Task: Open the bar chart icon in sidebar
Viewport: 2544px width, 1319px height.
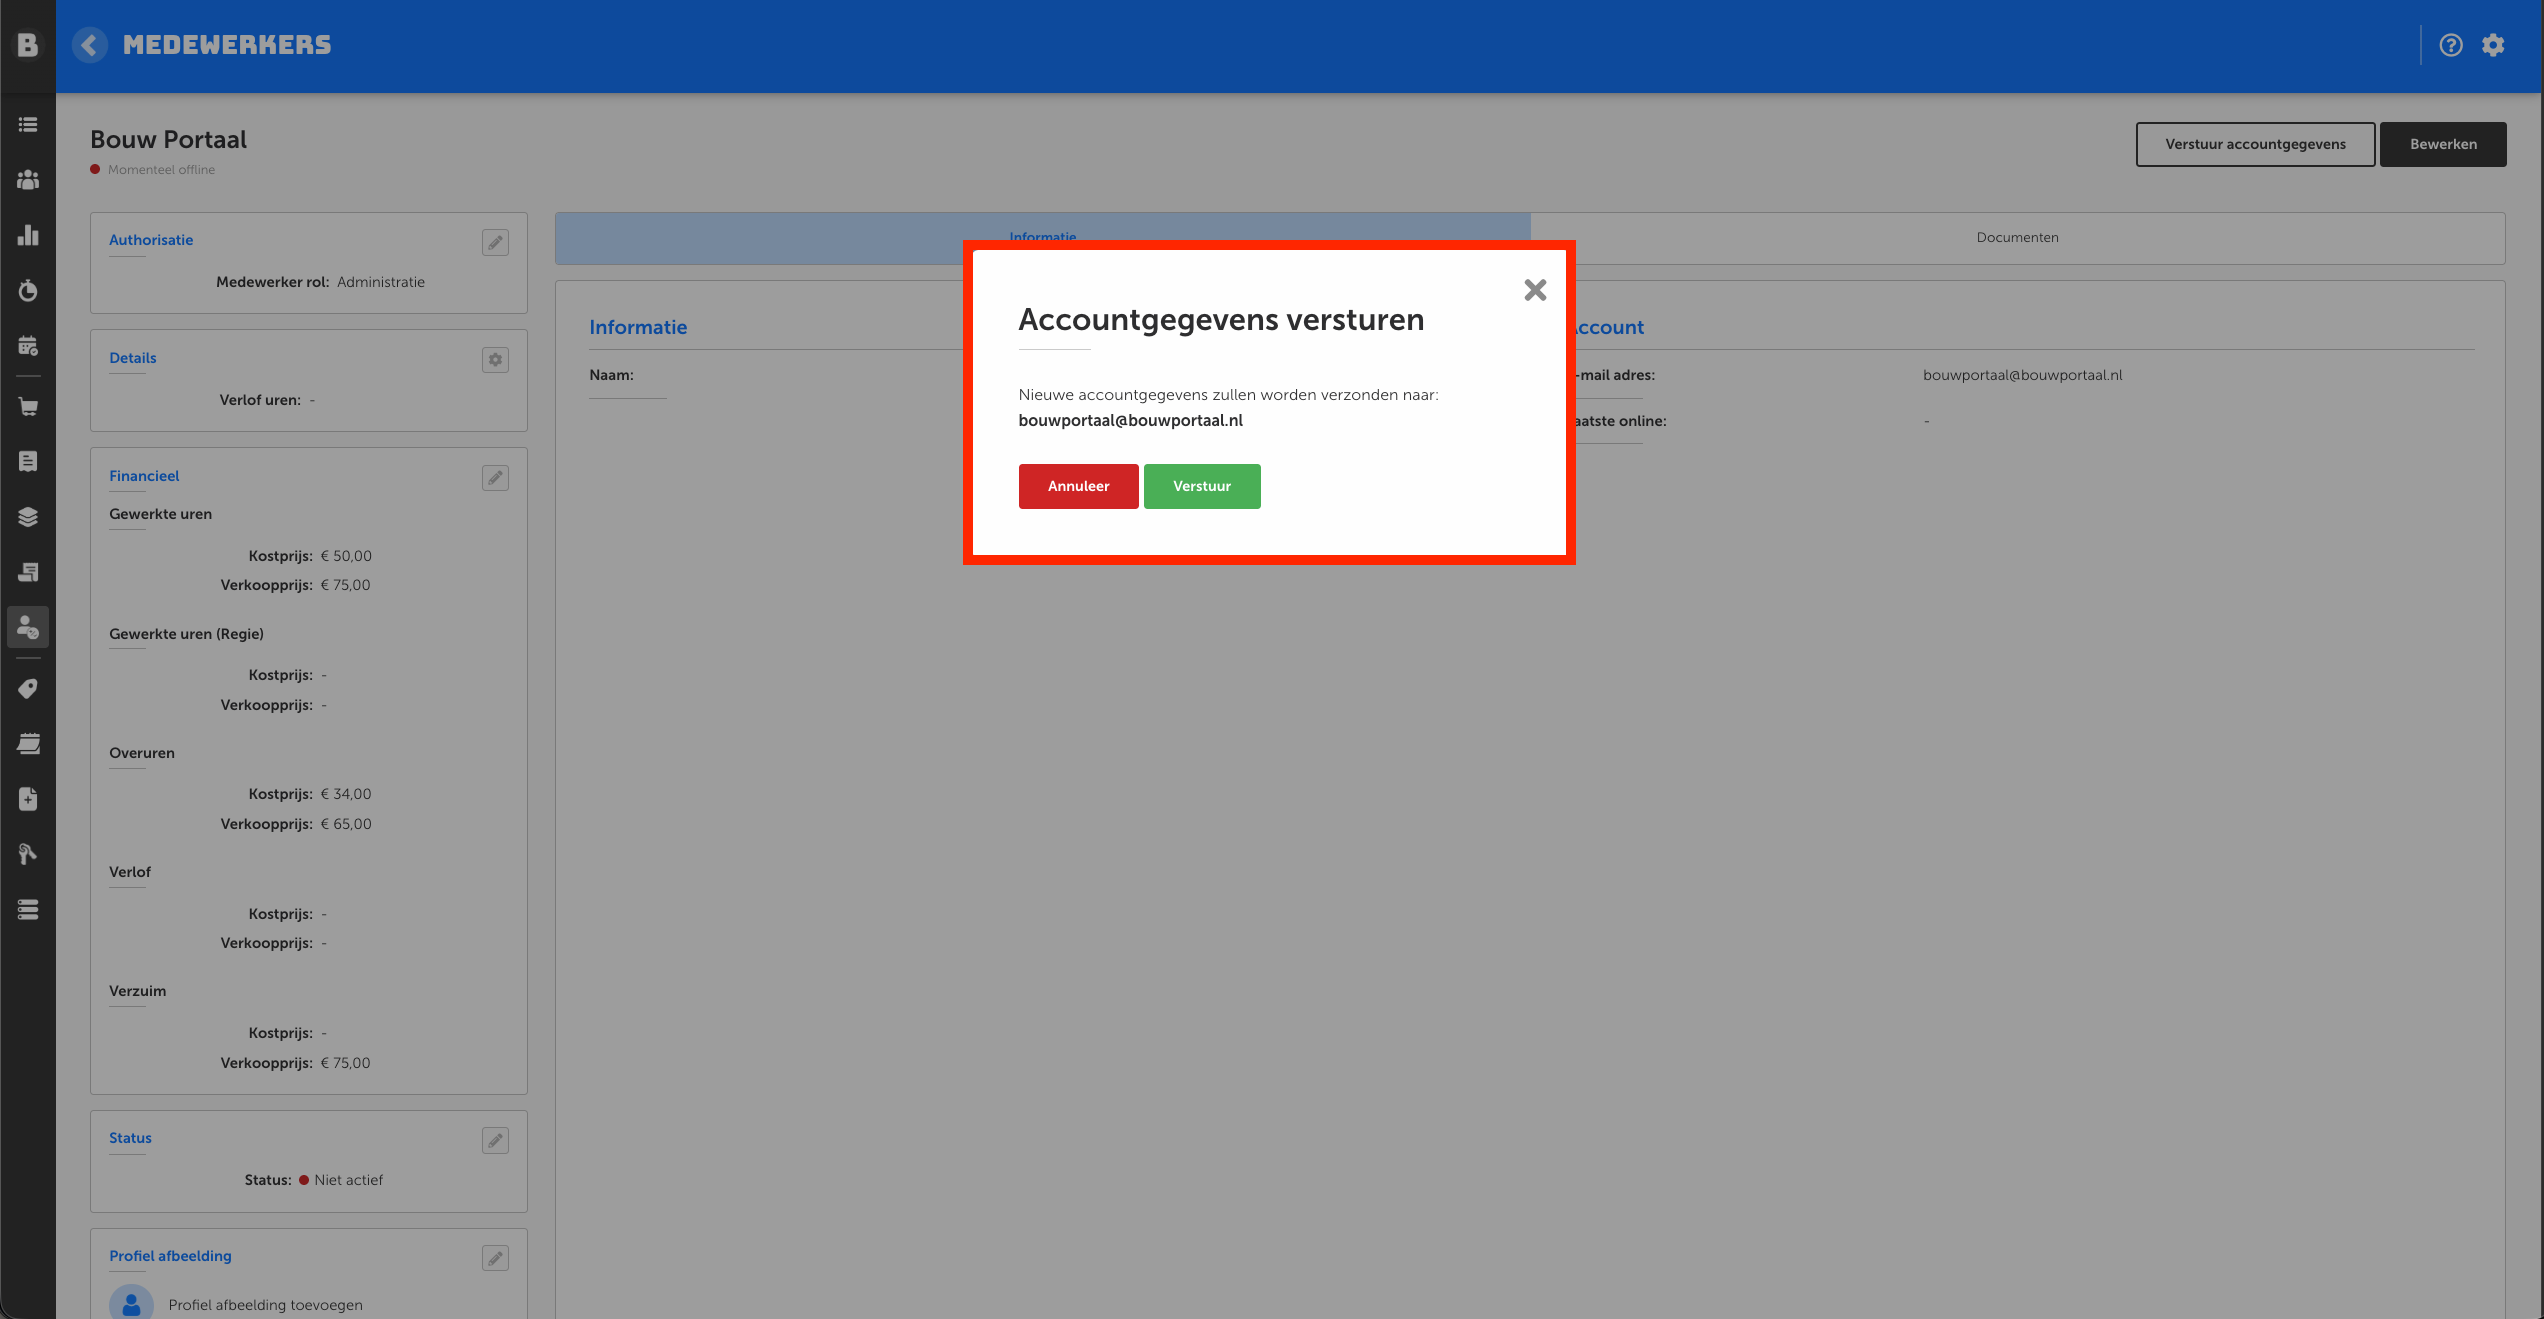Action: 28,235
